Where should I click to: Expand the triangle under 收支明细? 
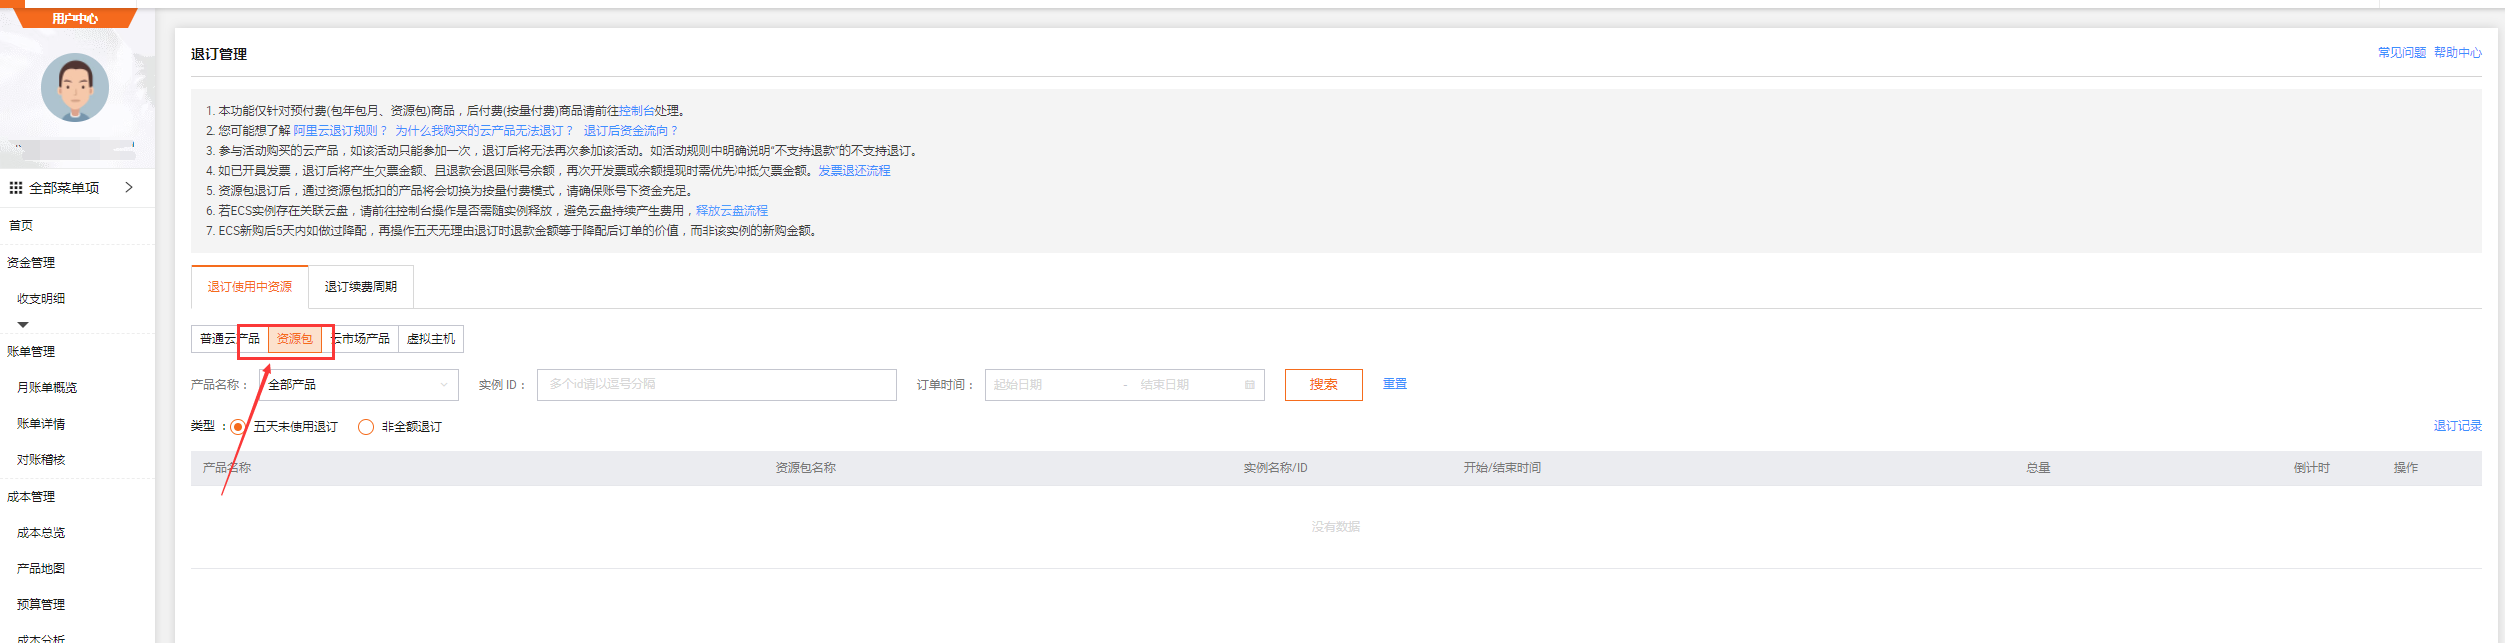(x=23, y=325)
